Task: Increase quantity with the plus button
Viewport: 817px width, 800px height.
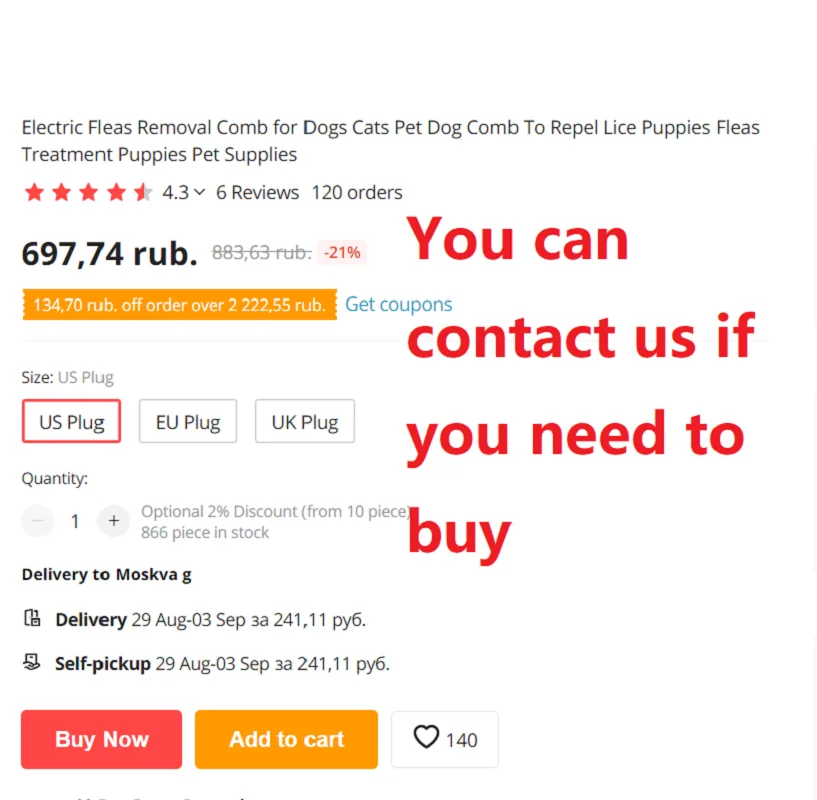Action: click(114, 520)
